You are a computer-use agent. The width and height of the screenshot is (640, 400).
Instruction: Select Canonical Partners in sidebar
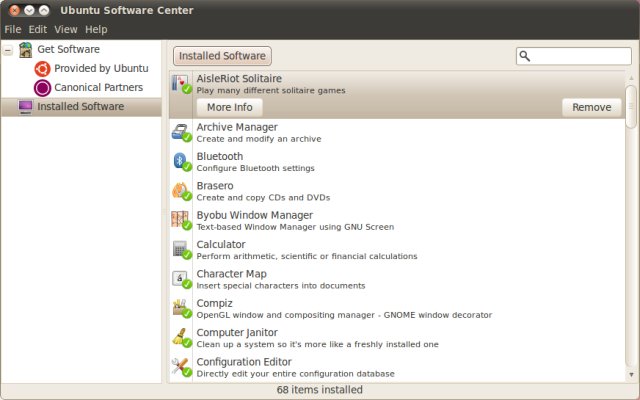pyautogui.click(x=97, y=87)
